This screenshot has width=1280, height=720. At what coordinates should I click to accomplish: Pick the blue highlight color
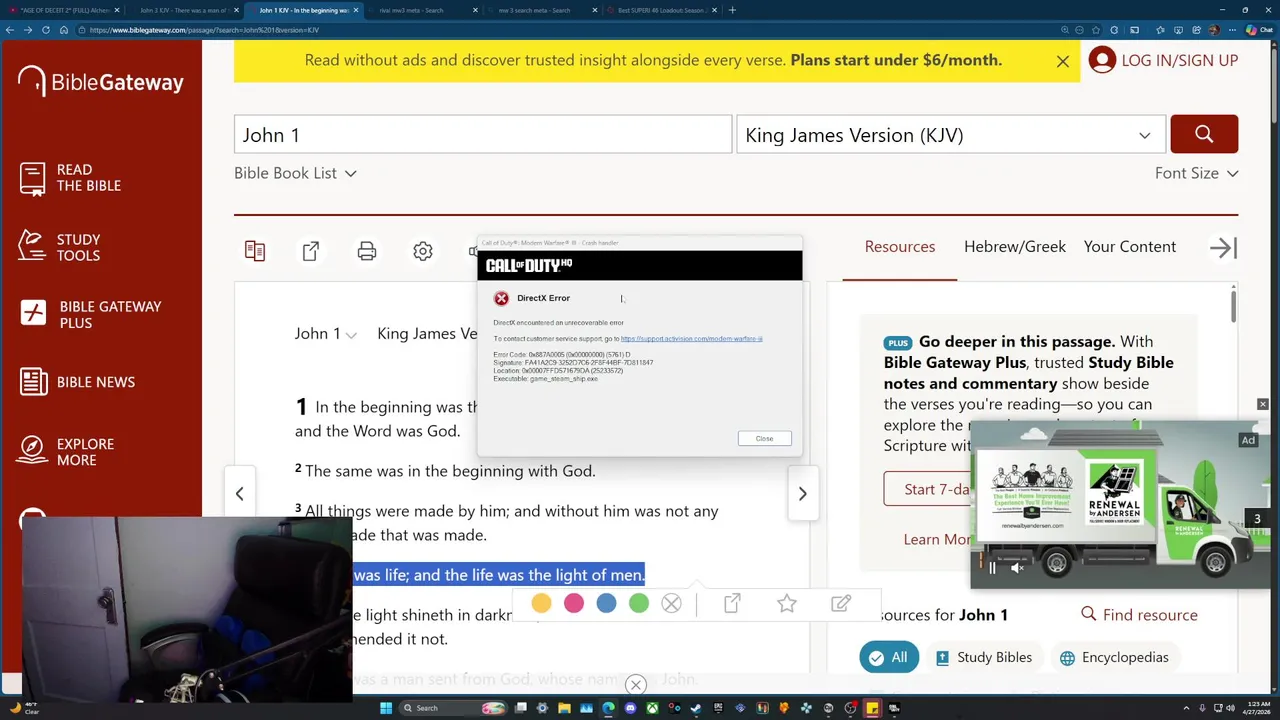pos(606,603)
